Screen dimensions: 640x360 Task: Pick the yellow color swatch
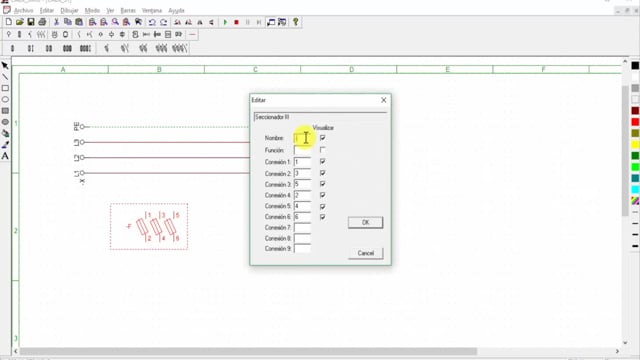pyautogui.click(x=635, y=144)
